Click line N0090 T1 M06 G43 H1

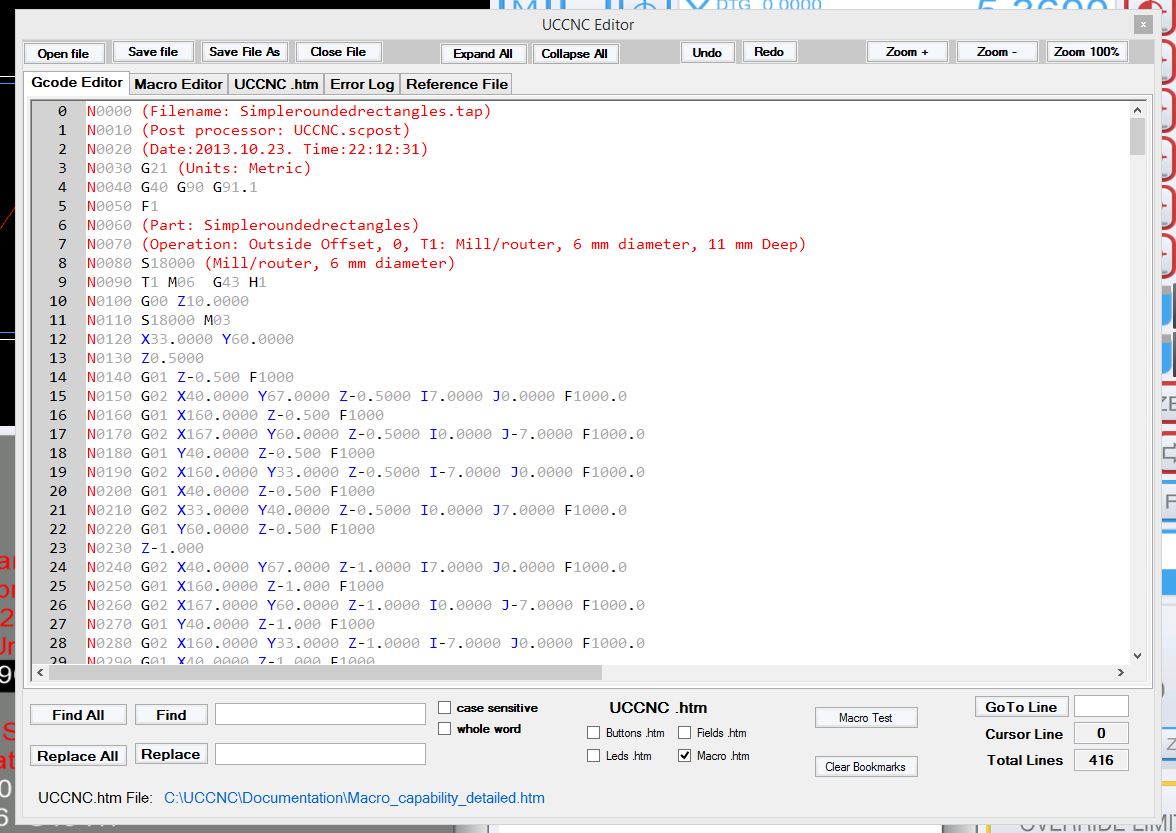[x=176, y=282]
